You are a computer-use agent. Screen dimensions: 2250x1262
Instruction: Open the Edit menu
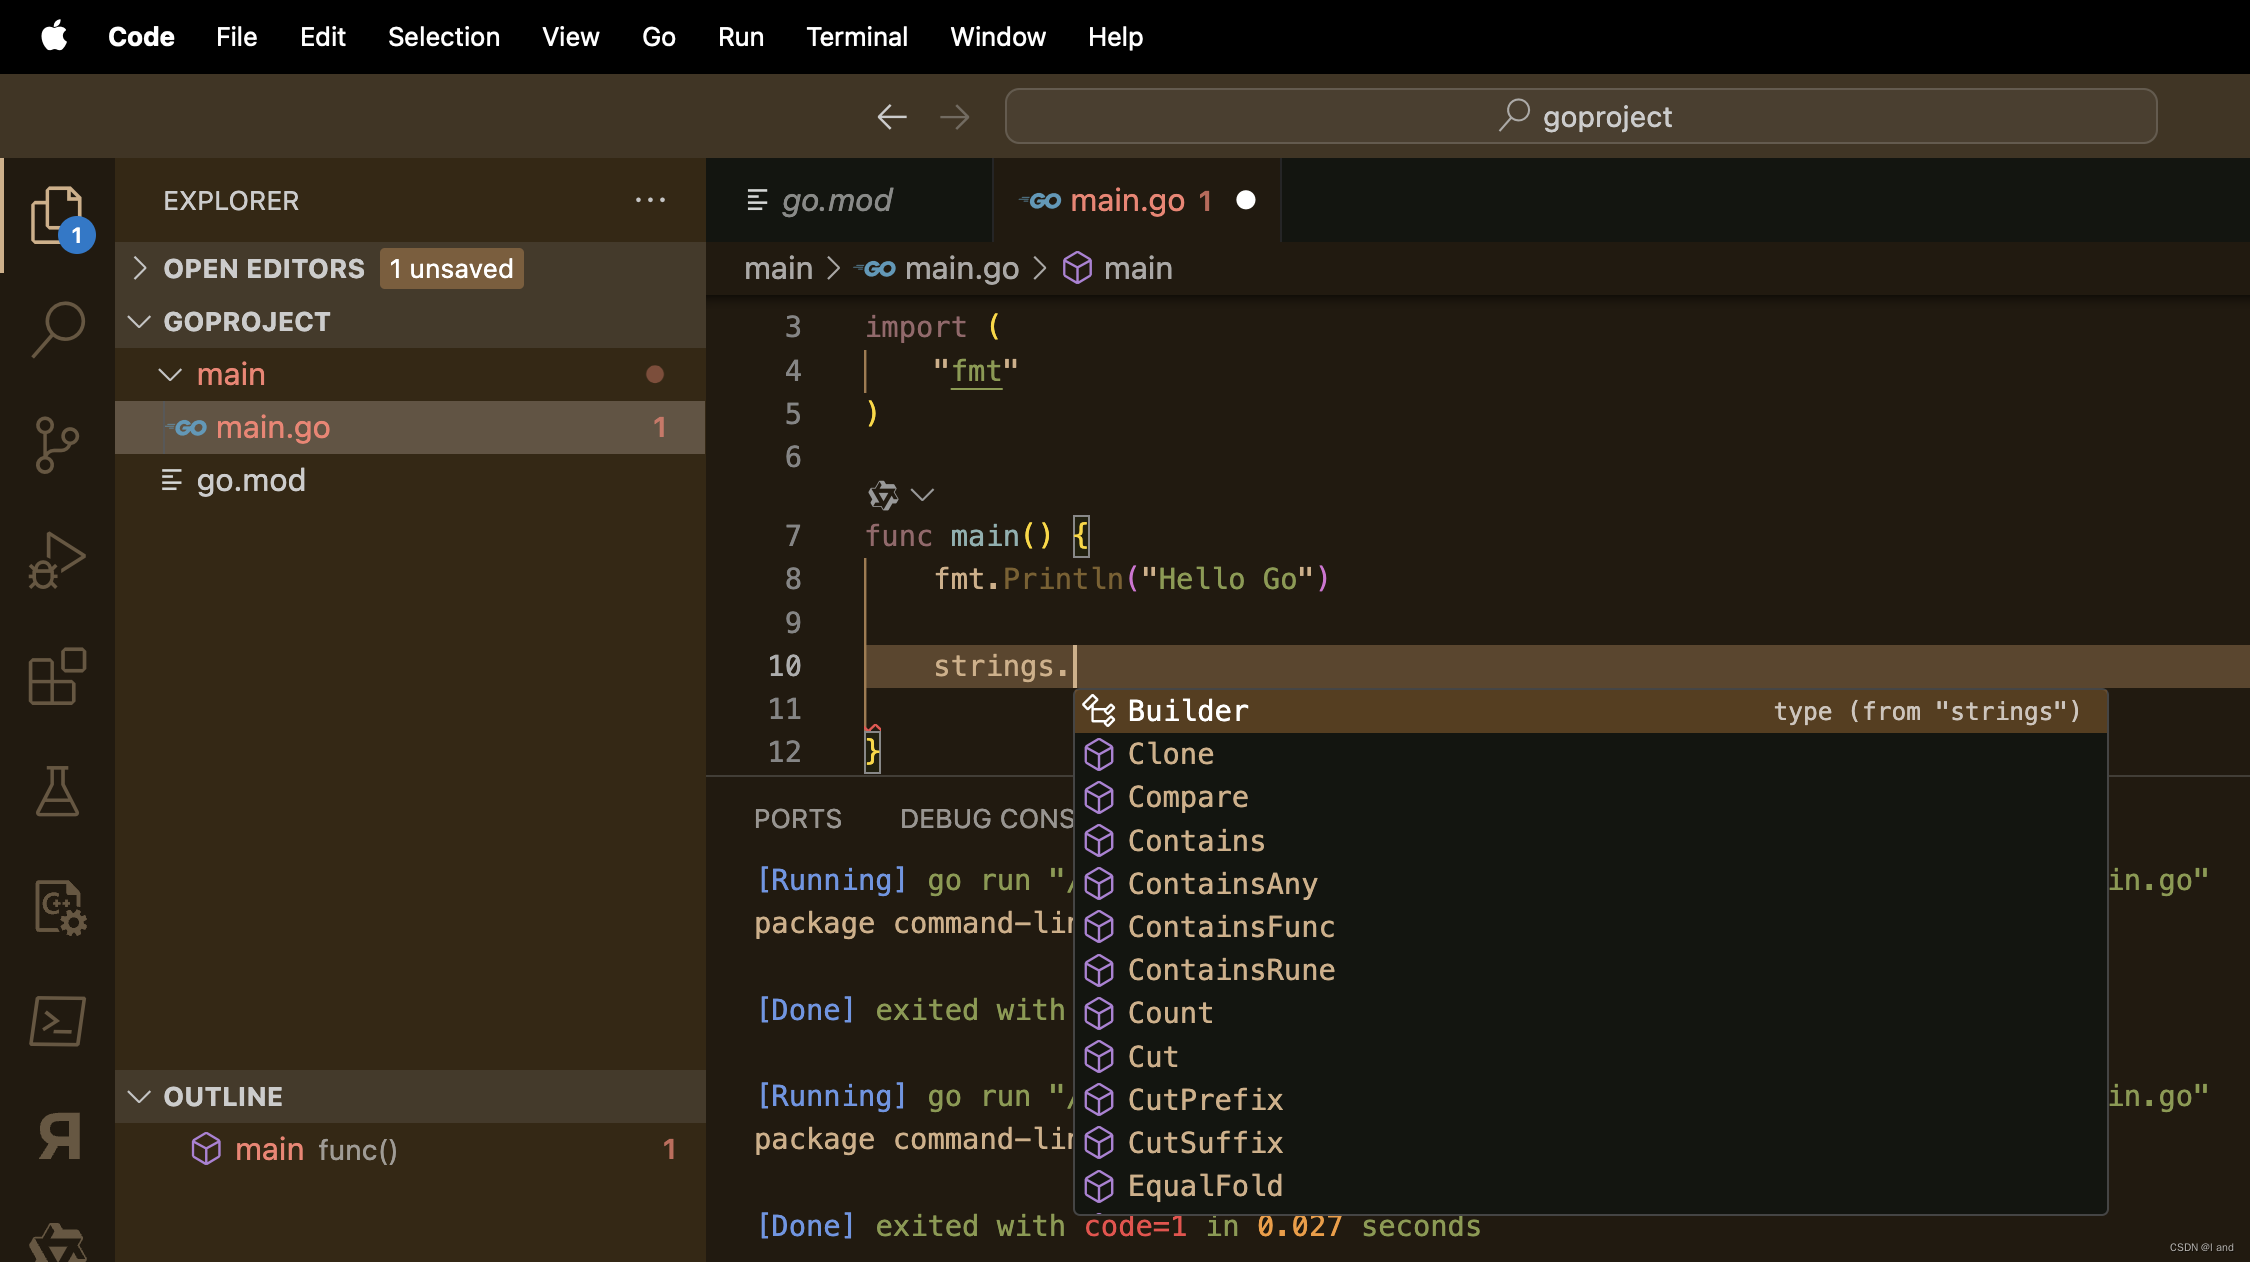[322, 37]
